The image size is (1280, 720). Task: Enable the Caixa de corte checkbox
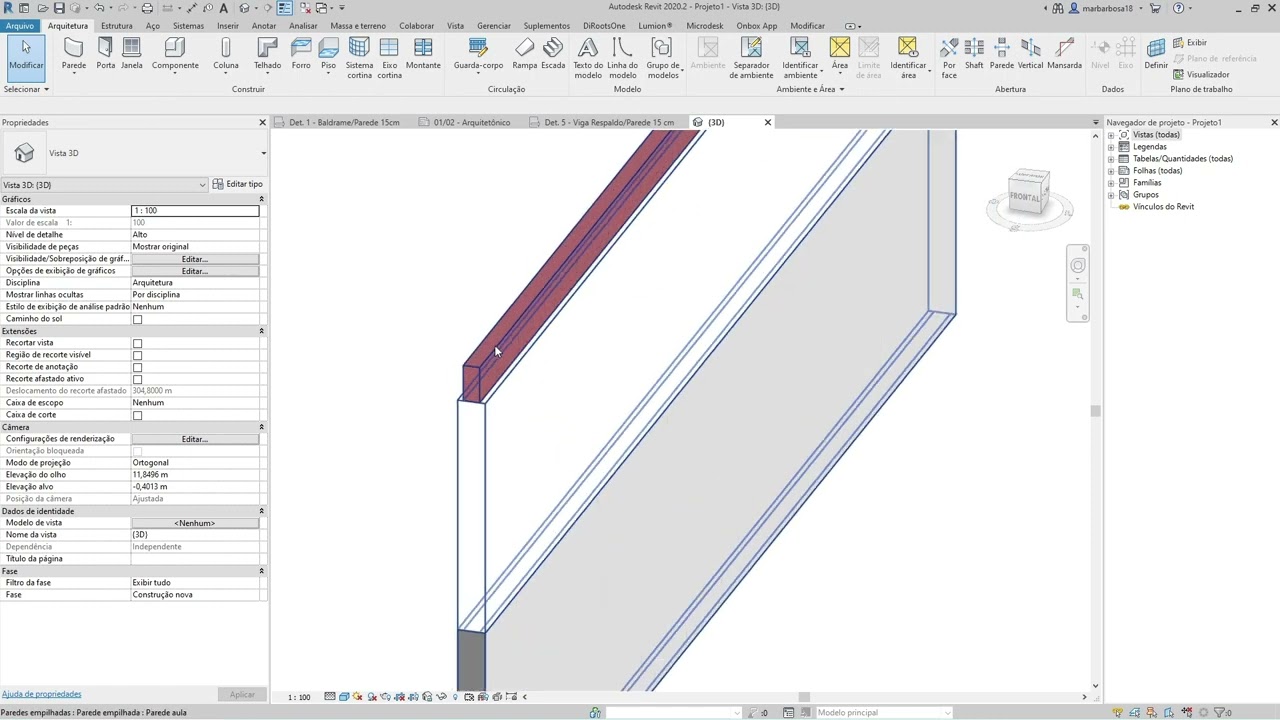tap(138, 416)
